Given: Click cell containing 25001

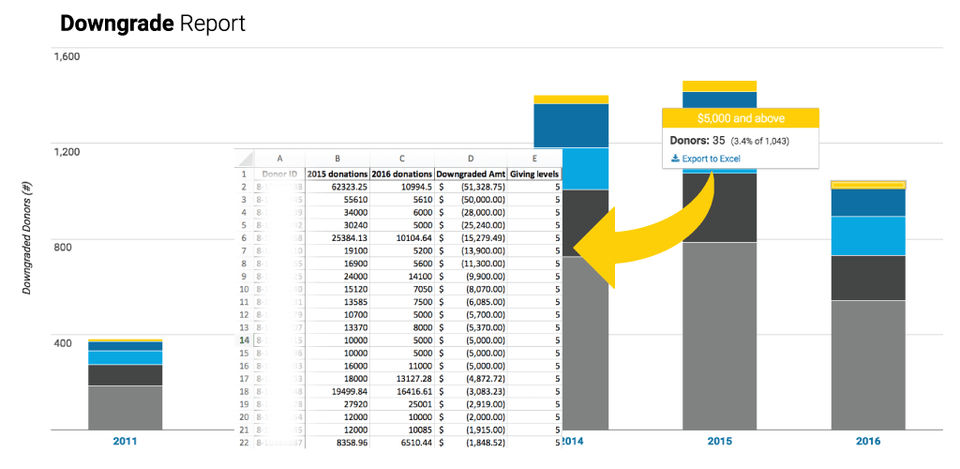Looking at the screenshot, I should (x=402, y=404).
